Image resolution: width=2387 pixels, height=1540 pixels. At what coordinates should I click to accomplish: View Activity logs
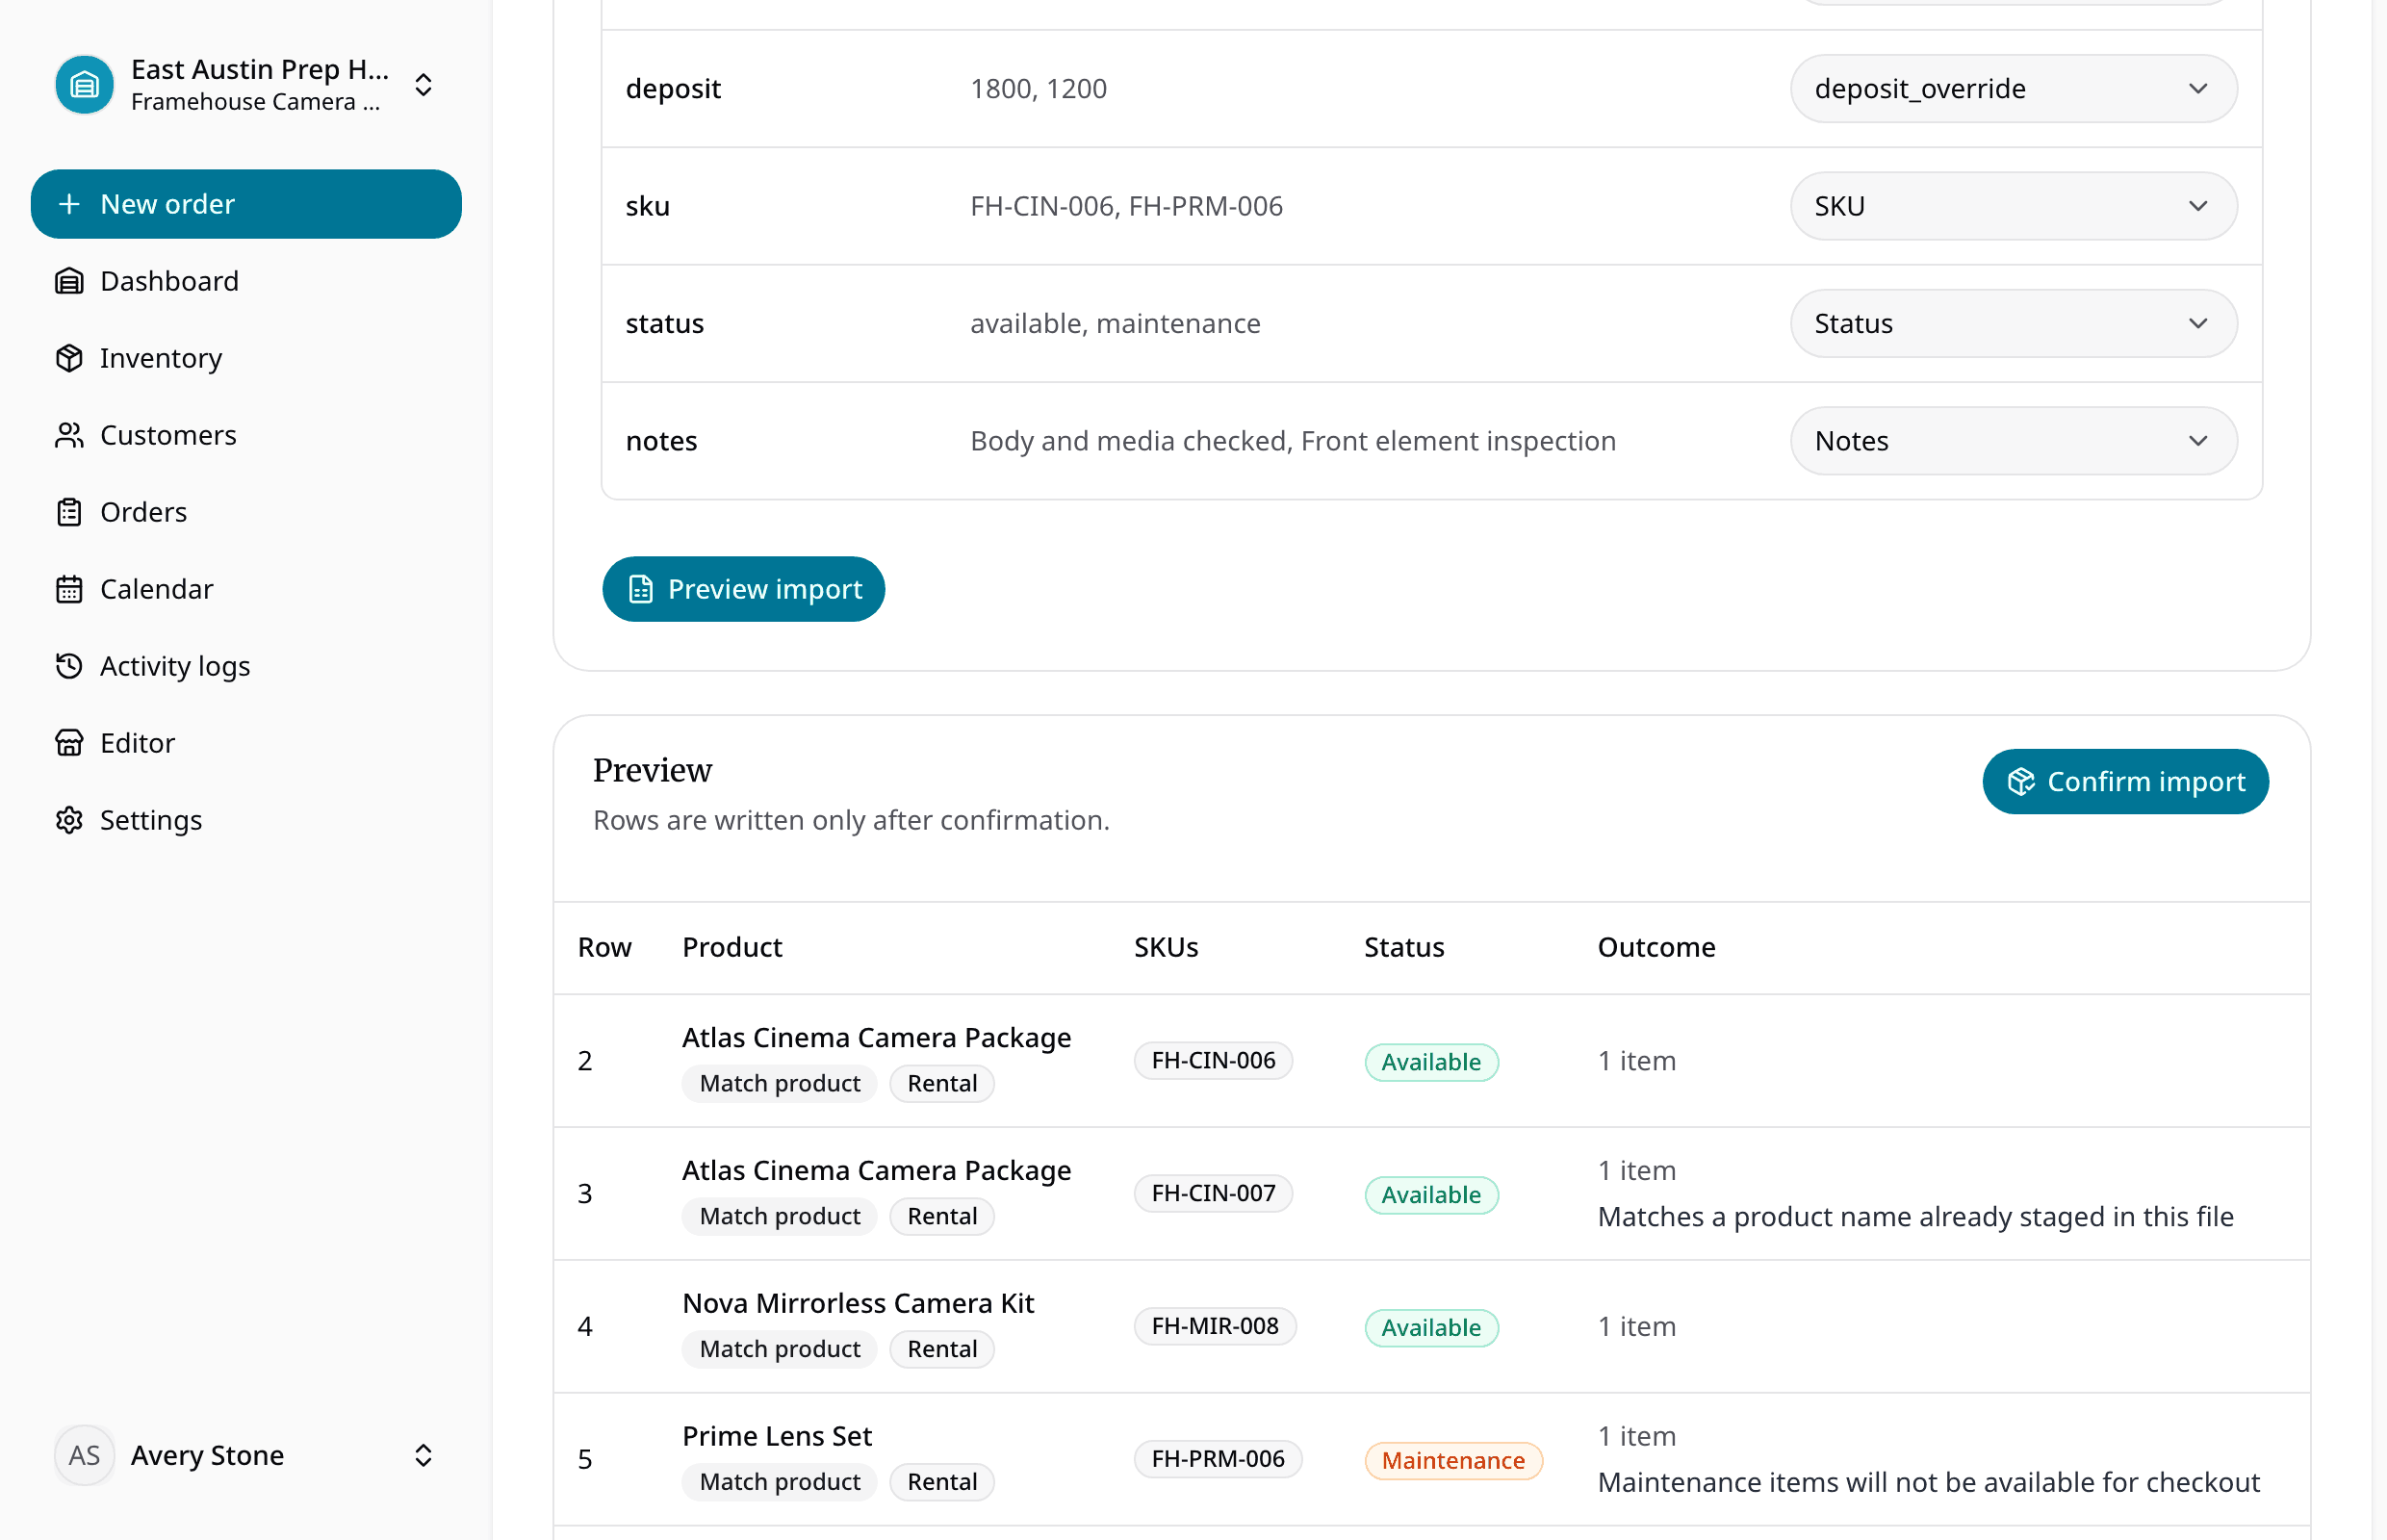pos(246,666)
